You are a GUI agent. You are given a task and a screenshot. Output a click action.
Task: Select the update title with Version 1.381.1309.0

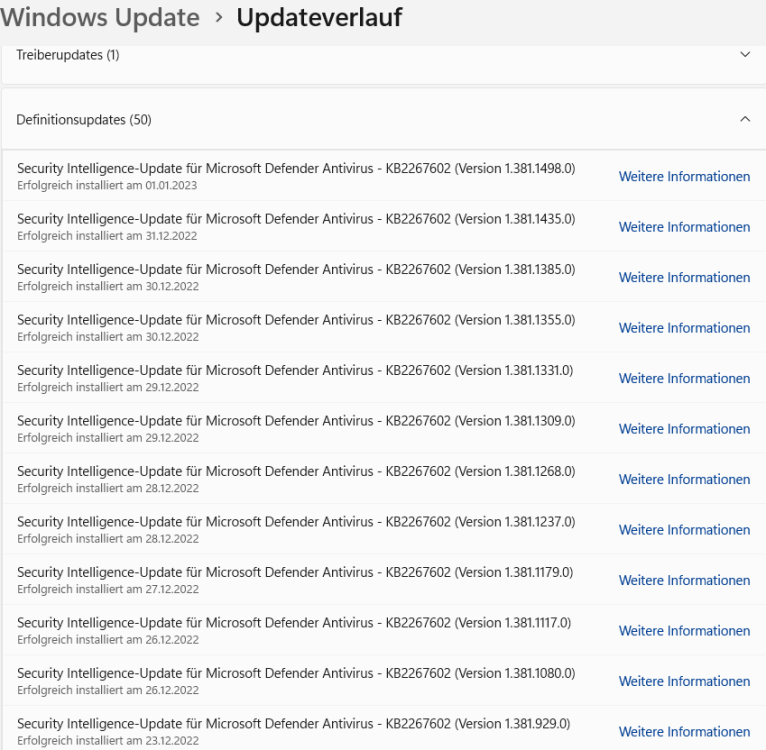coord(296,421)
